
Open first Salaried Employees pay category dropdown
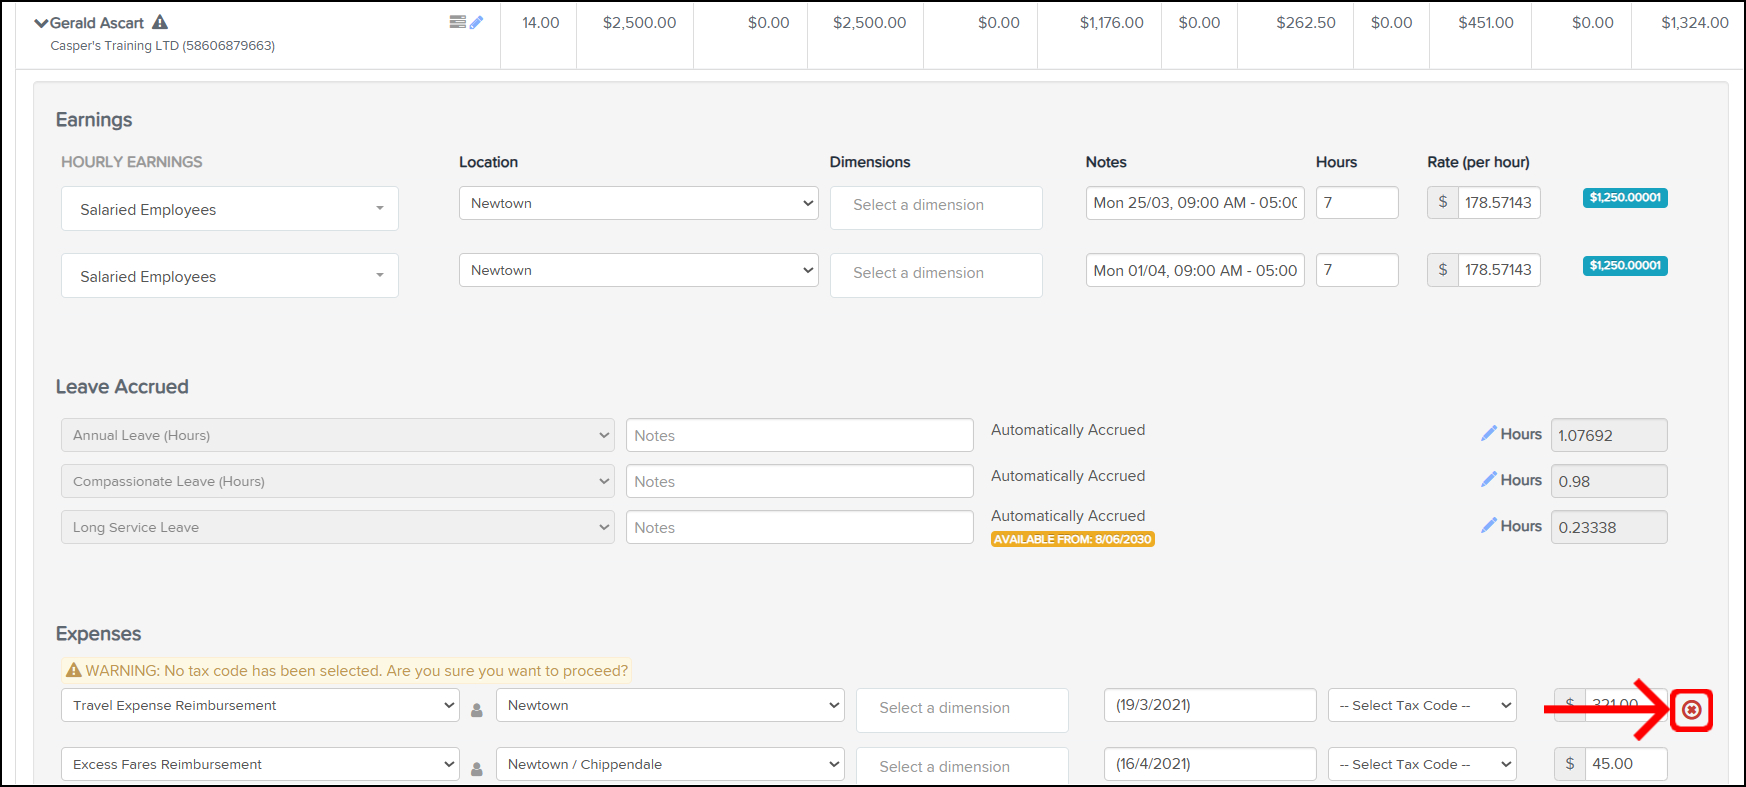click(x=229, y=209)
